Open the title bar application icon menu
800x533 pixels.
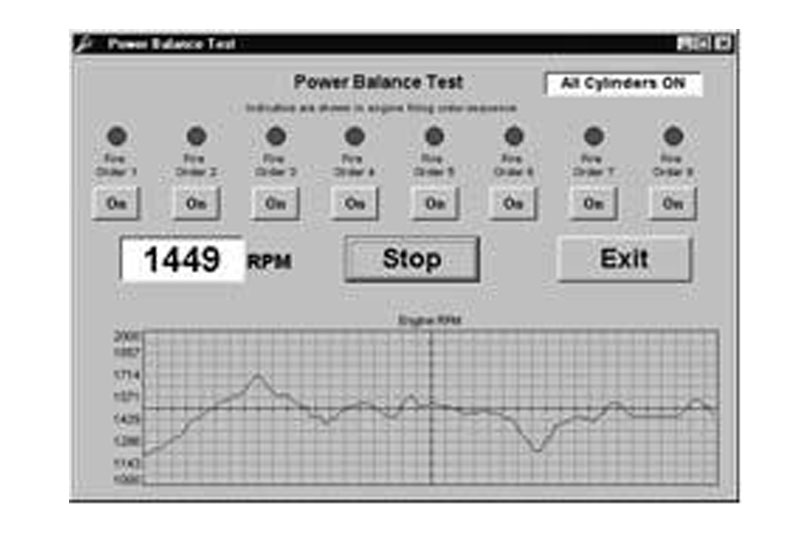[85, 44]
